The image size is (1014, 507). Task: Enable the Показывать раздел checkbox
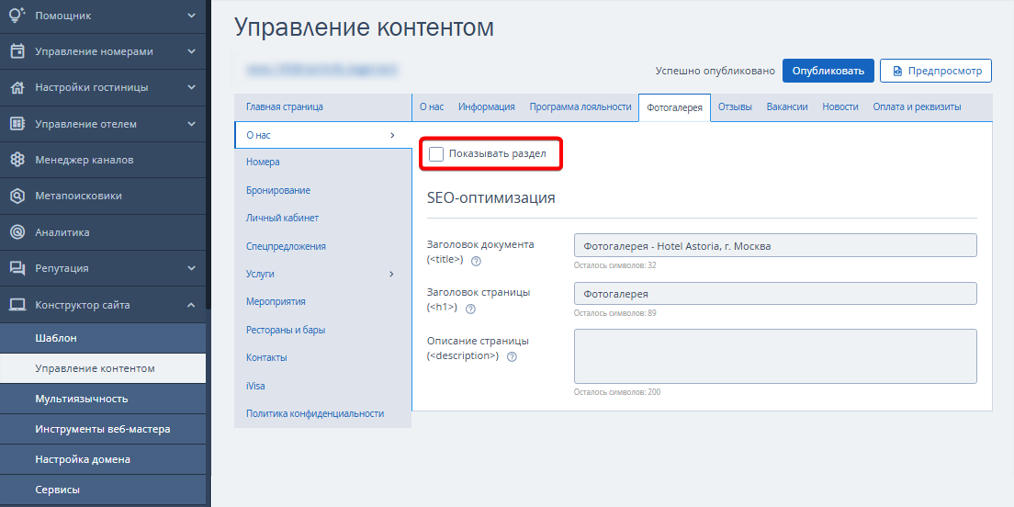437,154
